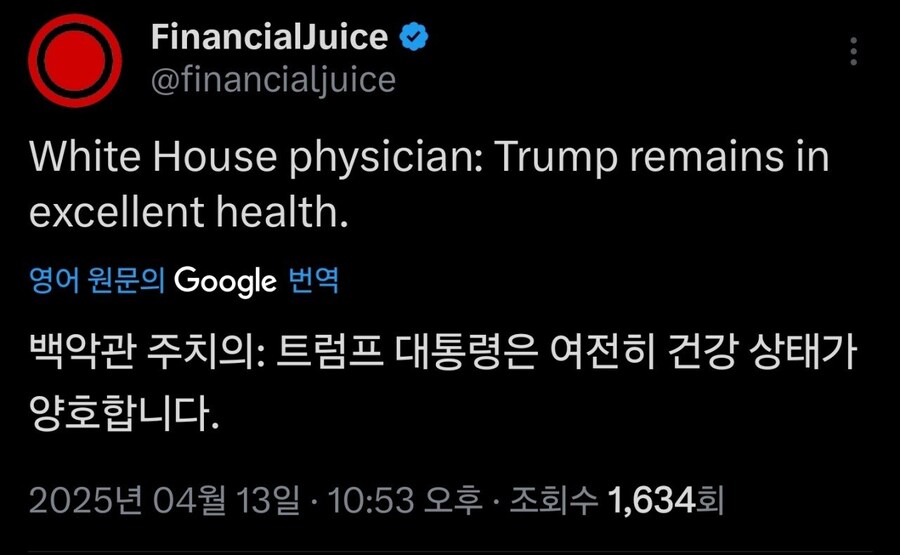
Task: Click the '영어 원문의' translation source text
Action: click(x=97, y=281)
